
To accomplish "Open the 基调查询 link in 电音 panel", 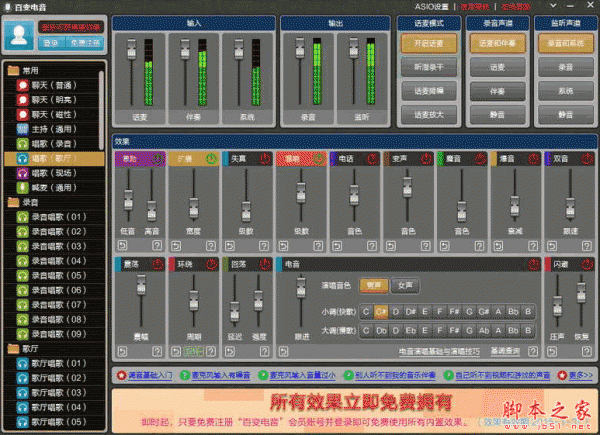I will click(505, 351).
